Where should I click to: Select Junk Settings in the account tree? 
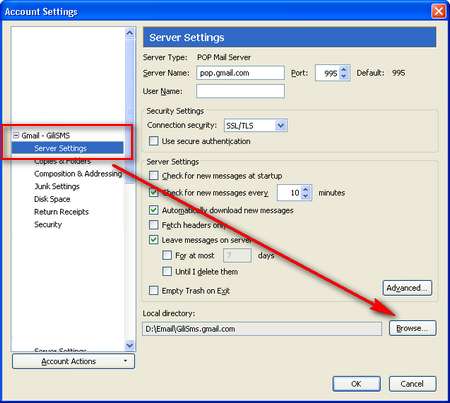(x=57, y=186)
